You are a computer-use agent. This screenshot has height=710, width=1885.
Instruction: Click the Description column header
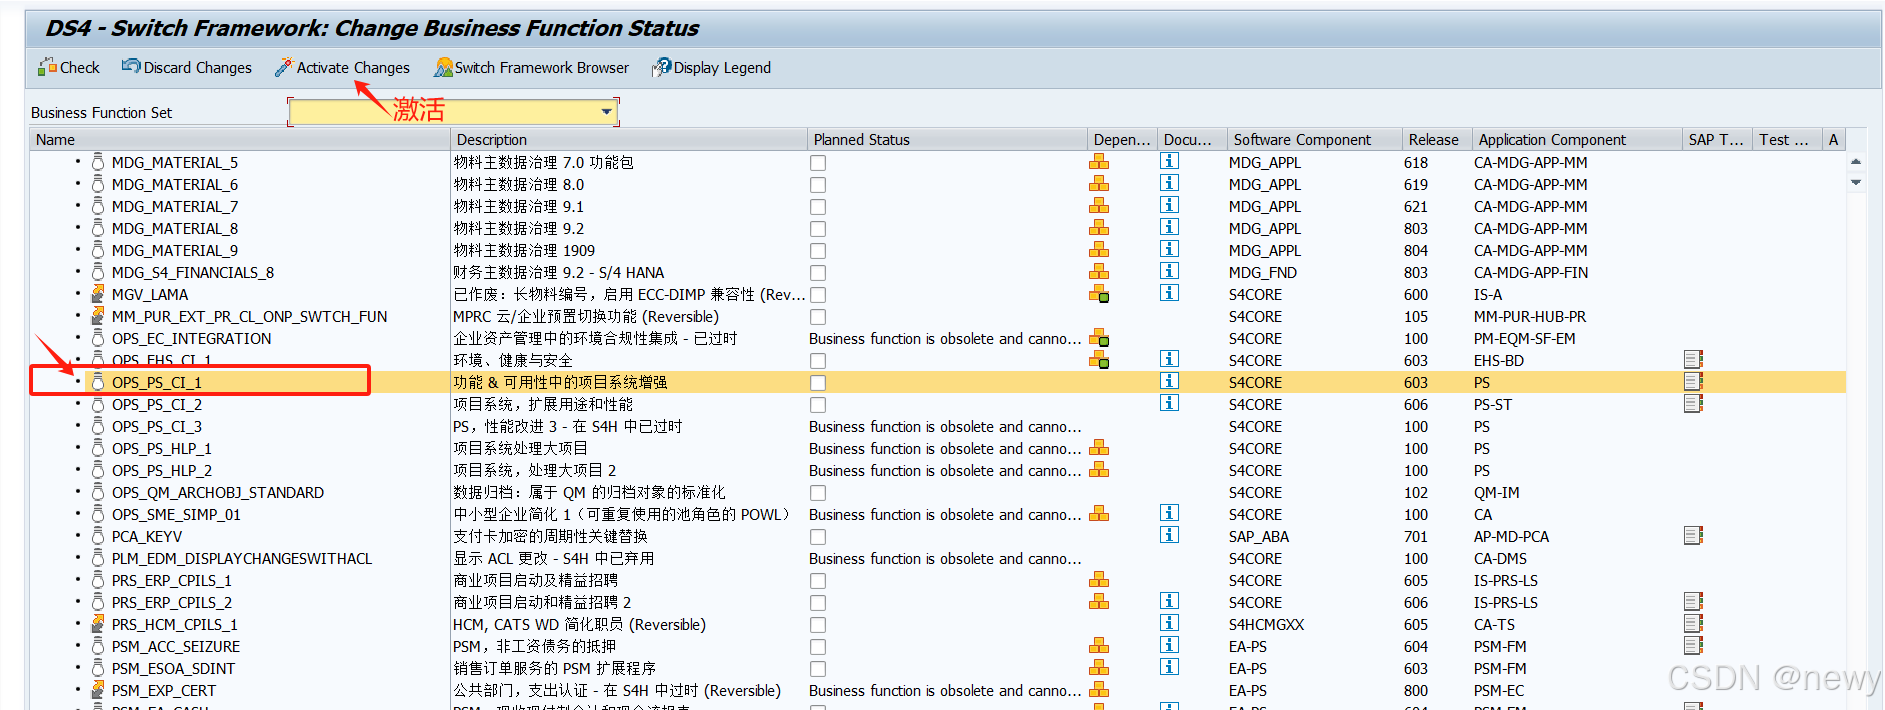coord(629,140)
